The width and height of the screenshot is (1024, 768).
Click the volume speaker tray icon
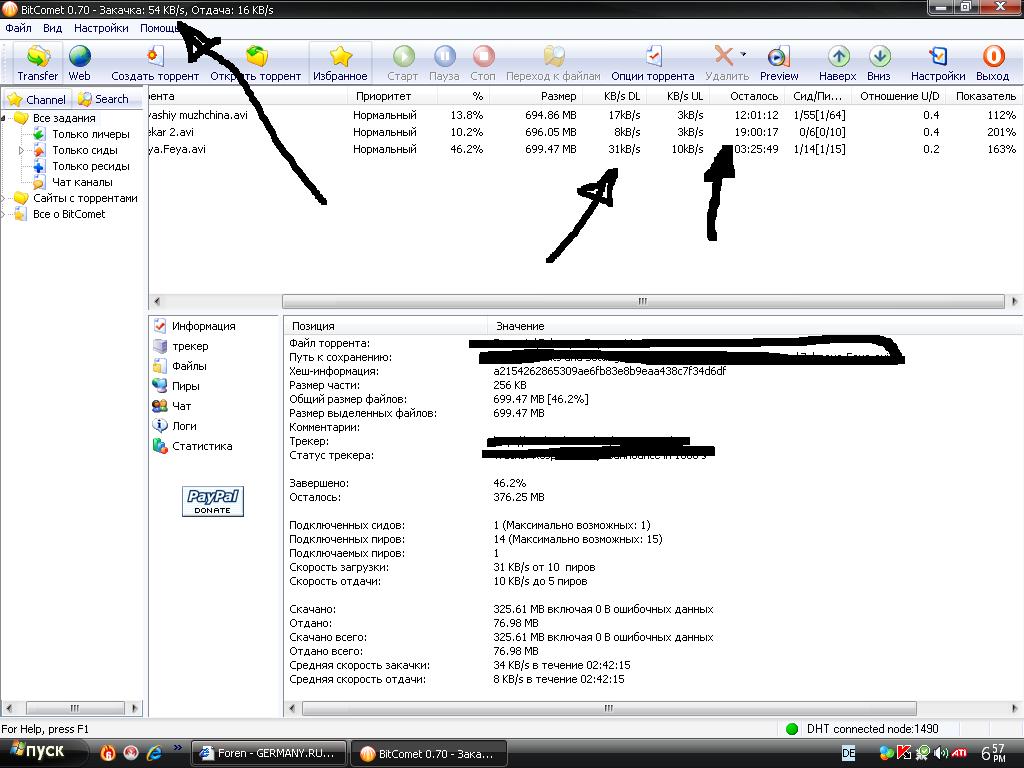(941, 753)
